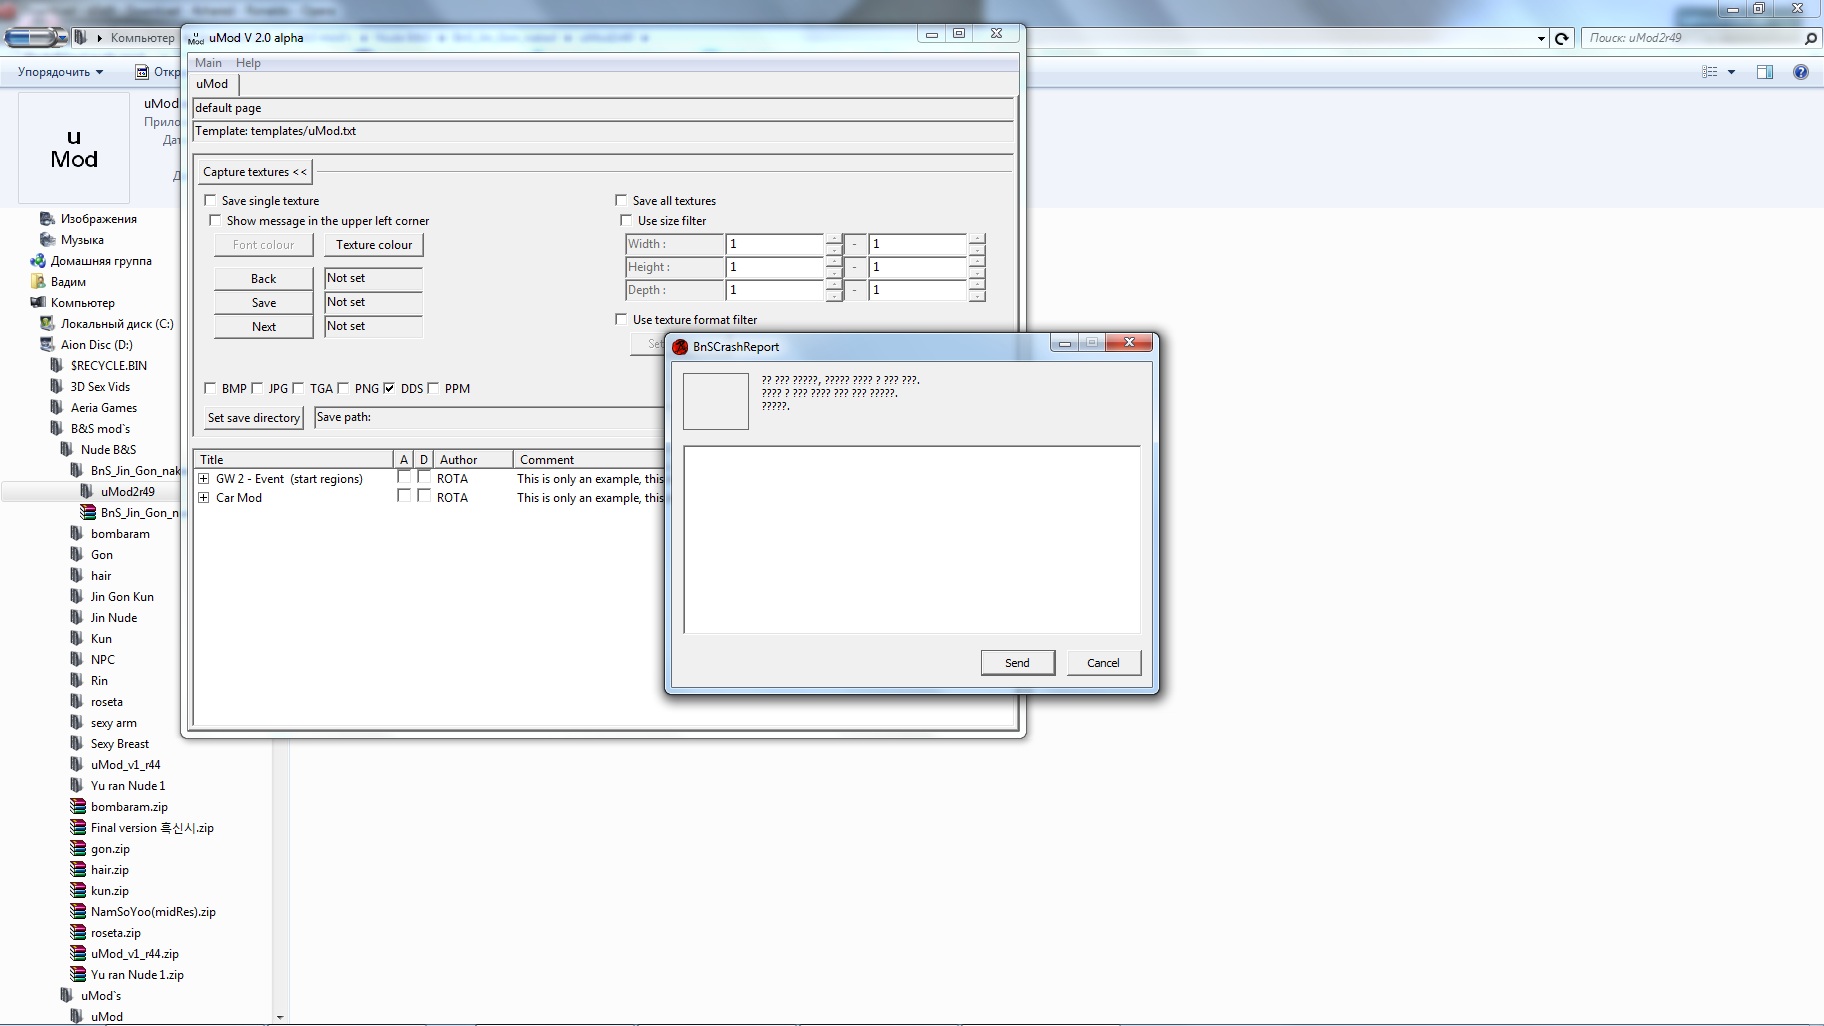Click the bombaram.zip archive icon
This screenshot has width=1824, height=1026.
point(78,807)
